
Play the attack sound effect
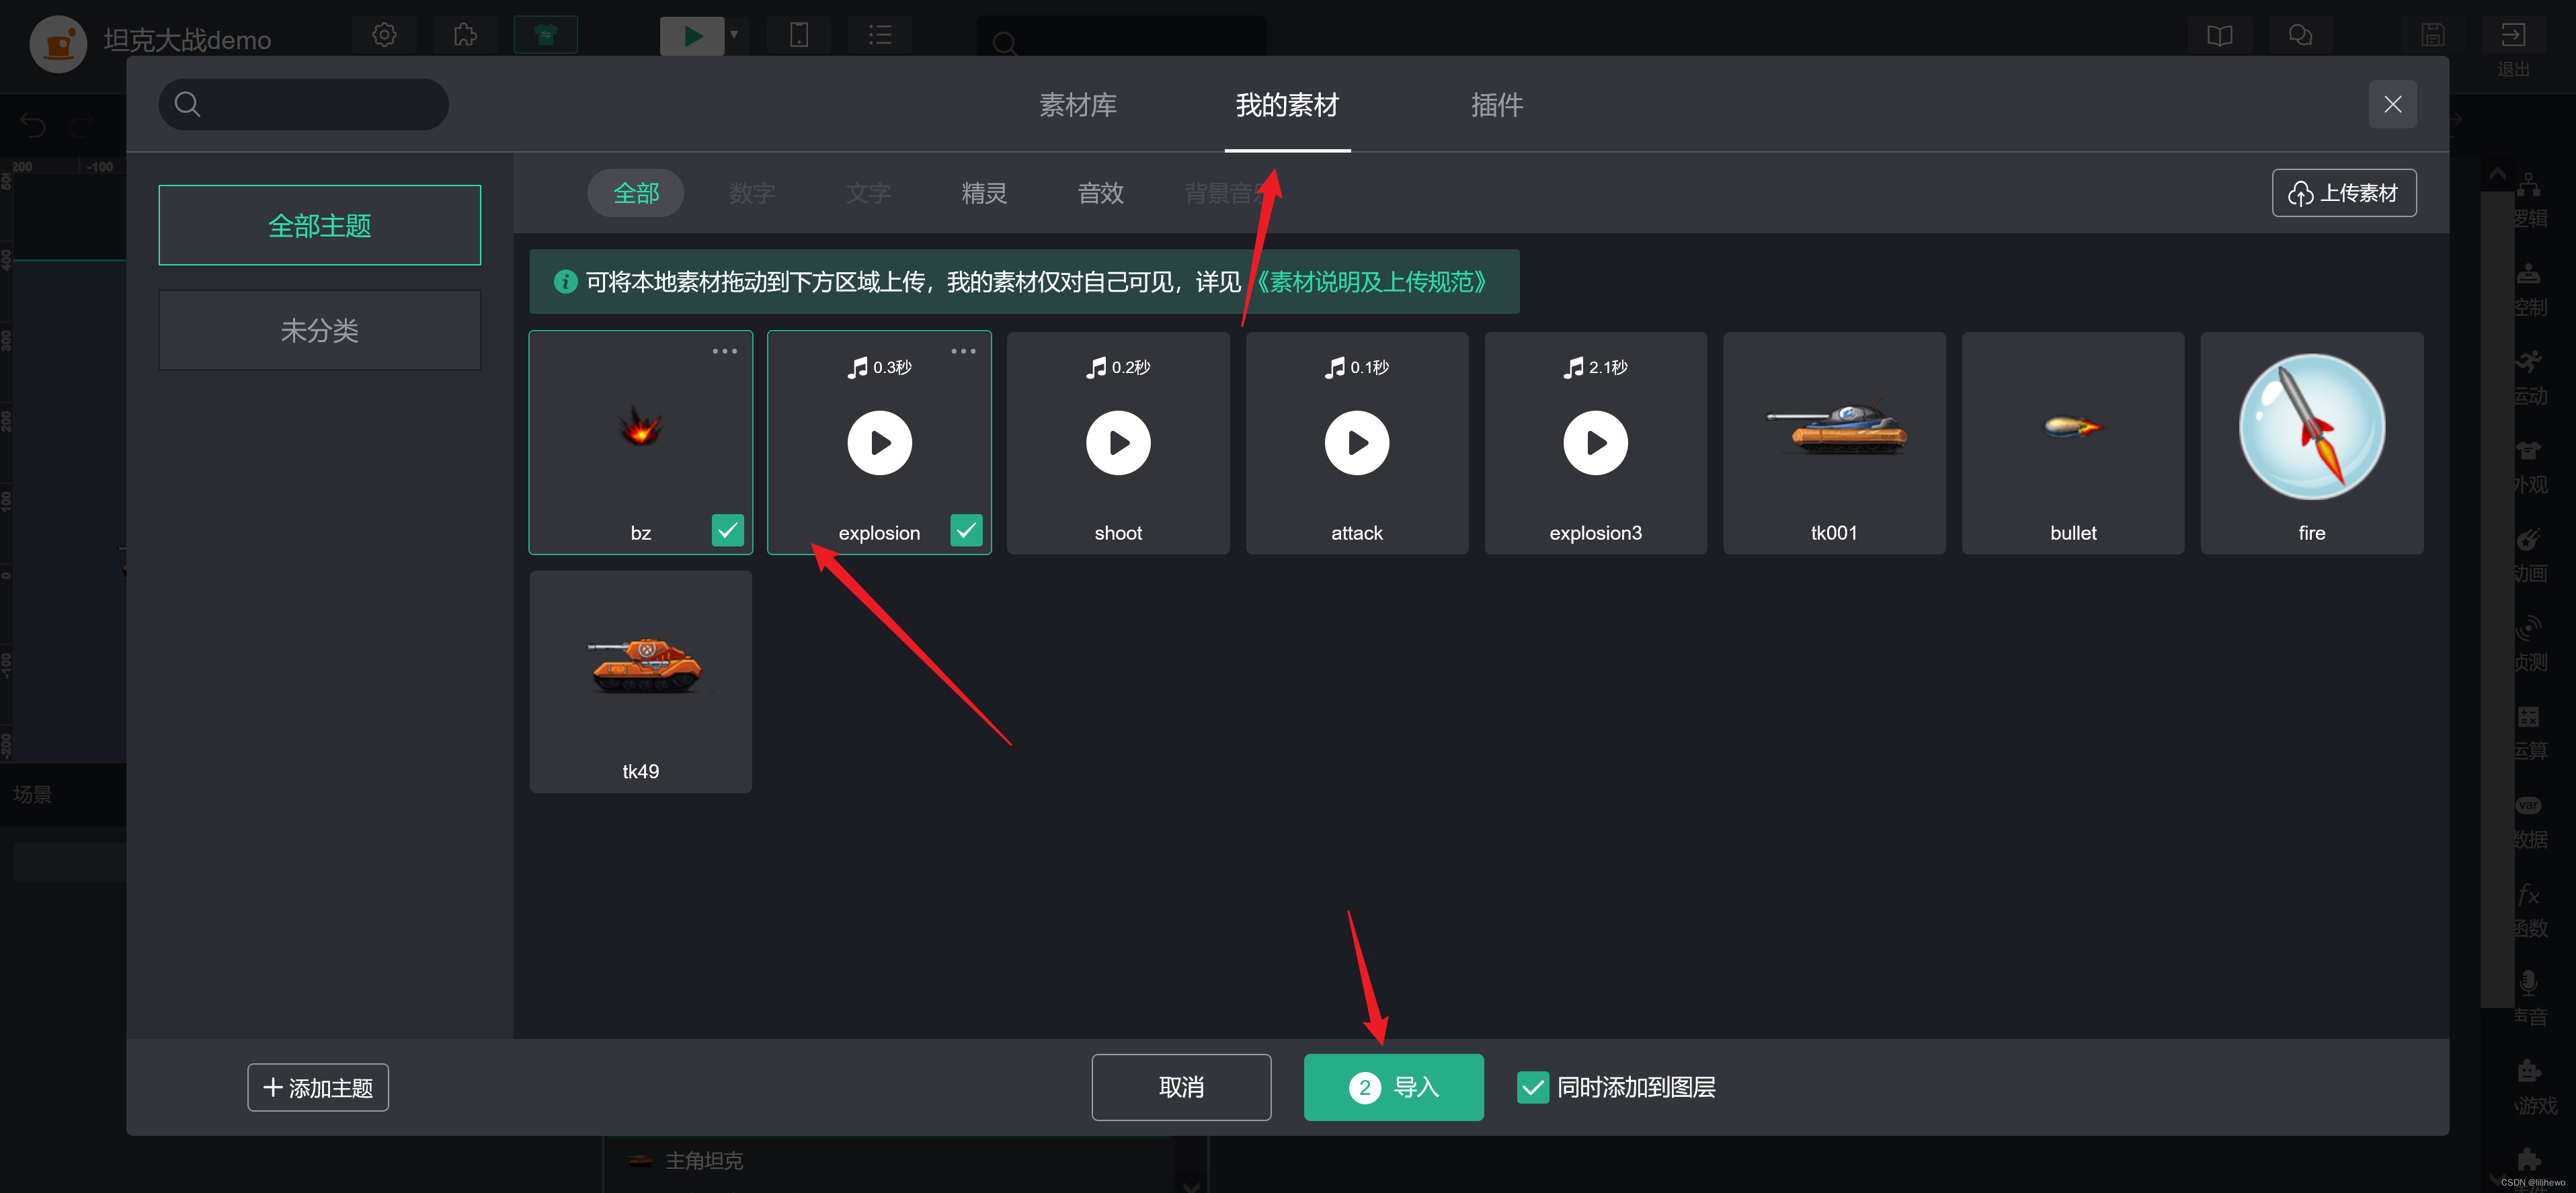(1356, 443)
